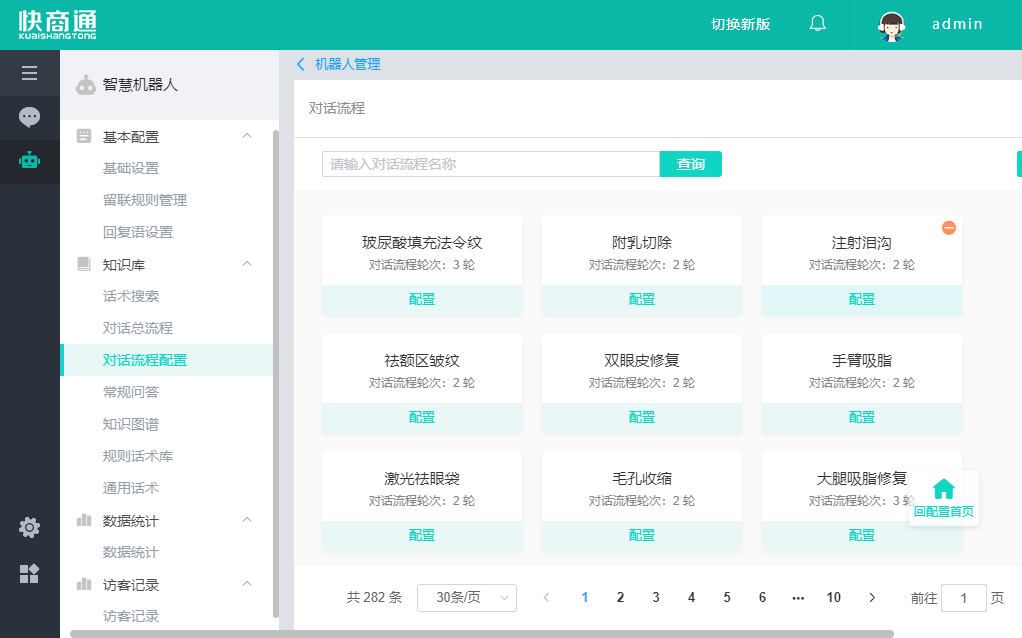Viewport: 1022px width, 638px height.
Task: Click the 对话流程名称 search input field
Action: coord(490,164)
